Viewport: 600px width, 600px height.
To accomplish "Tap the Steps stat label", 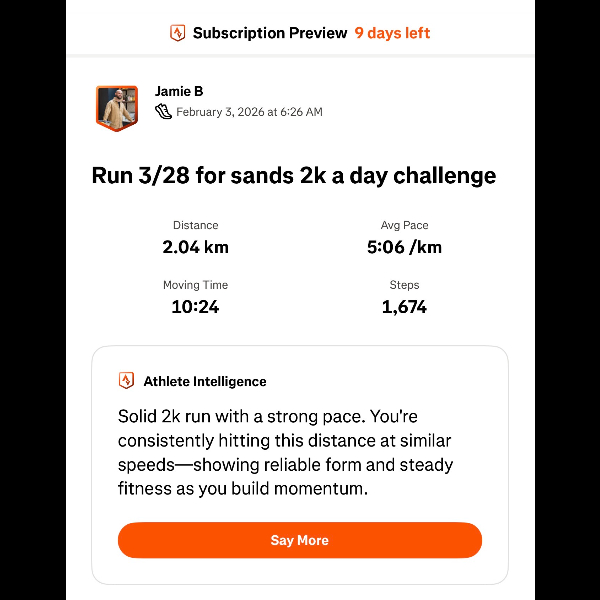I will pos(404,286).
